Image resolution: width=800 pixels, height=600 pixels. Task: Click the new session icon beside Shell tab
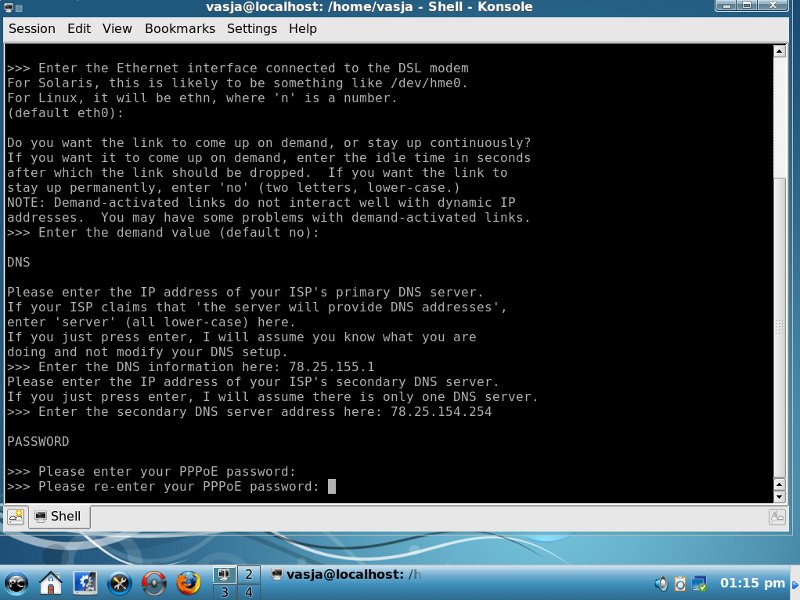tap(15, 516)
